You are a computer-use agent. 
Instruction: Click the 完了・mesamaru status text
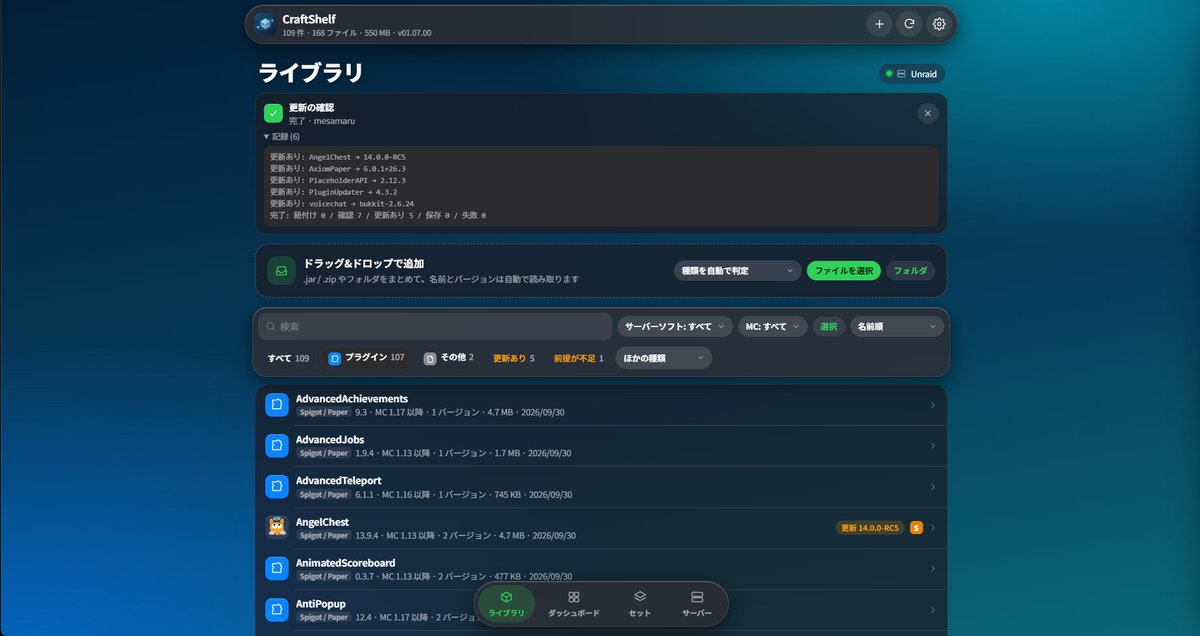pyautogui.click(x=322, y=121)
